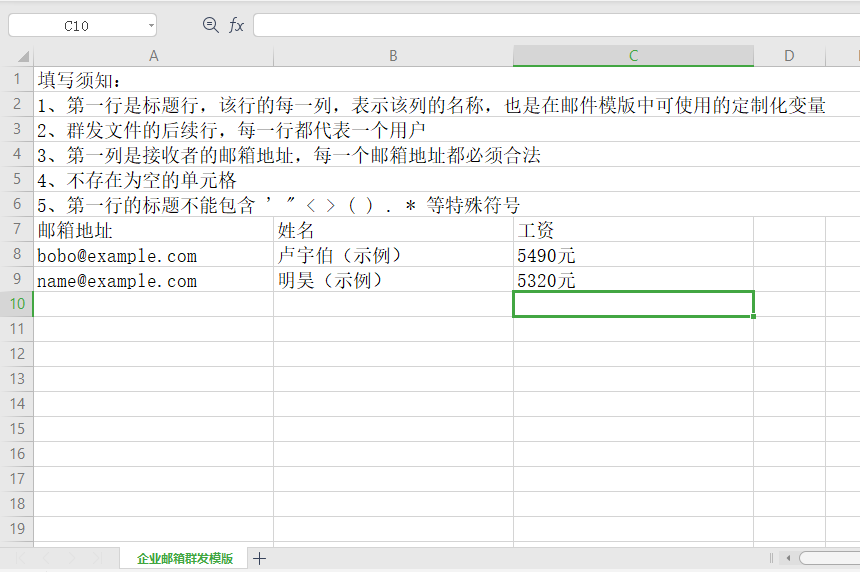The width and height of the screenshot is (860, 572).
Task: Click the fx insert function icon
Action: 236,25
